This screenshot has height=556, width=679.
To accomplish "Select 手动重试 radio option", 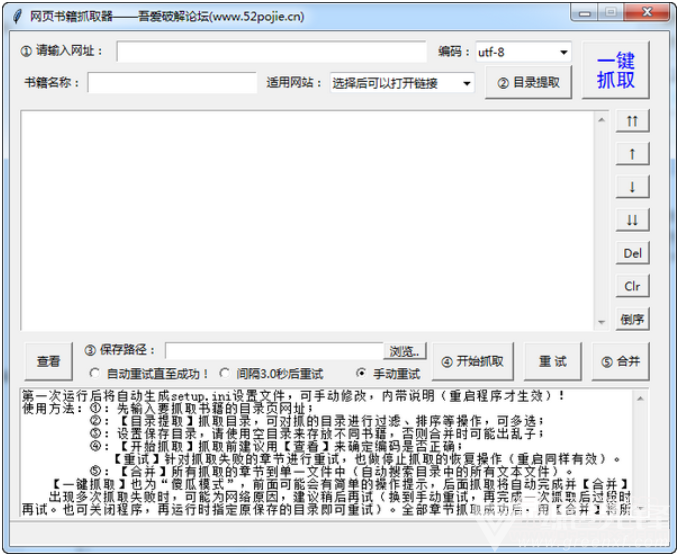I will (361, 373).
